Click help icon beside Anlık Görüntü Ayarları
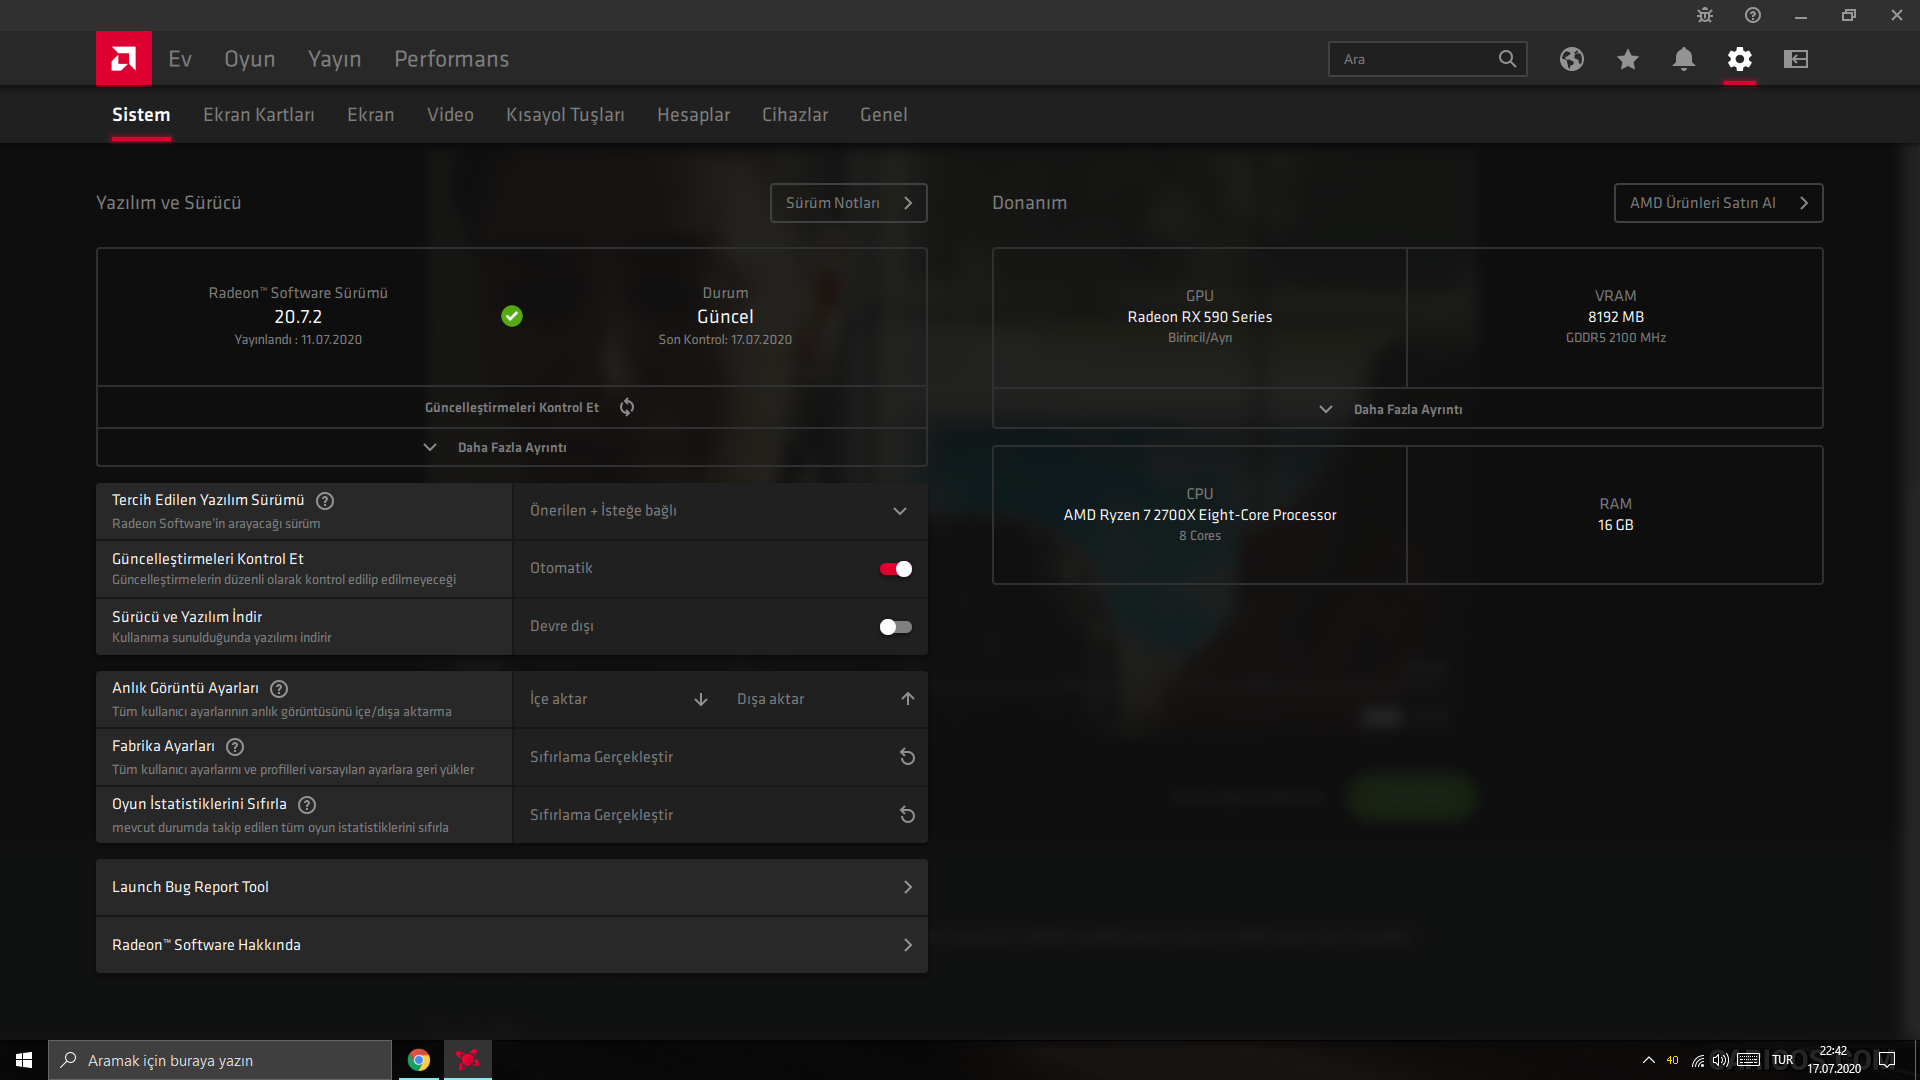Viewport: 1920px width, 1080px height. (279, 689)
